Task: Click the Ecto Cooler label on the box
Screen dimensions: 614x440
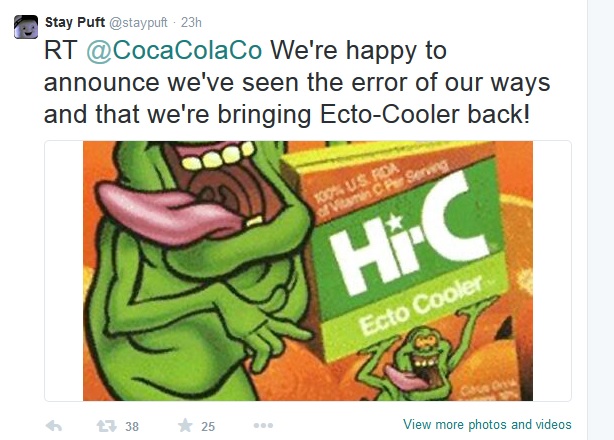Action: point(421,305)
